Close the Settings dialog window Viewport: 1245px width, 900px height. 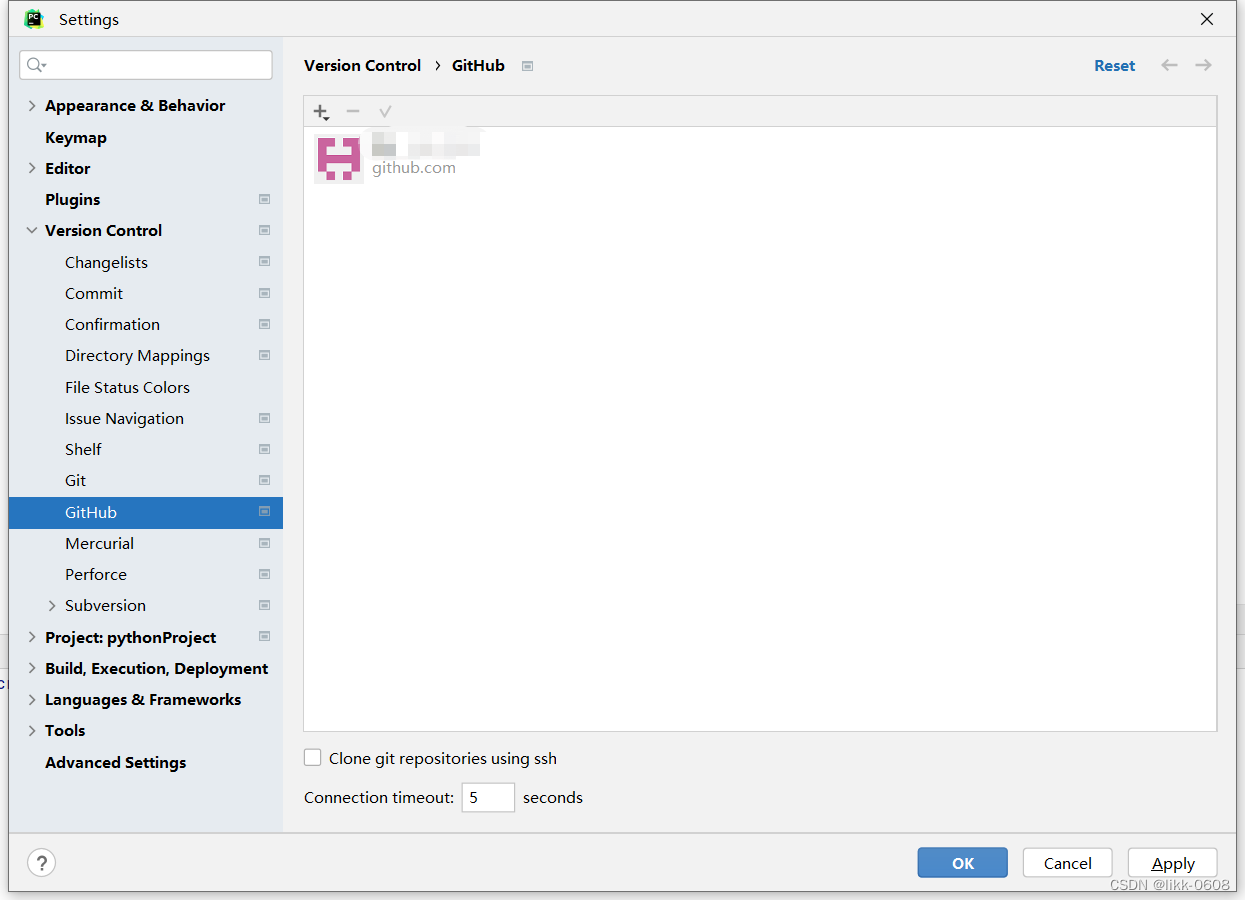pos(1207,19)
